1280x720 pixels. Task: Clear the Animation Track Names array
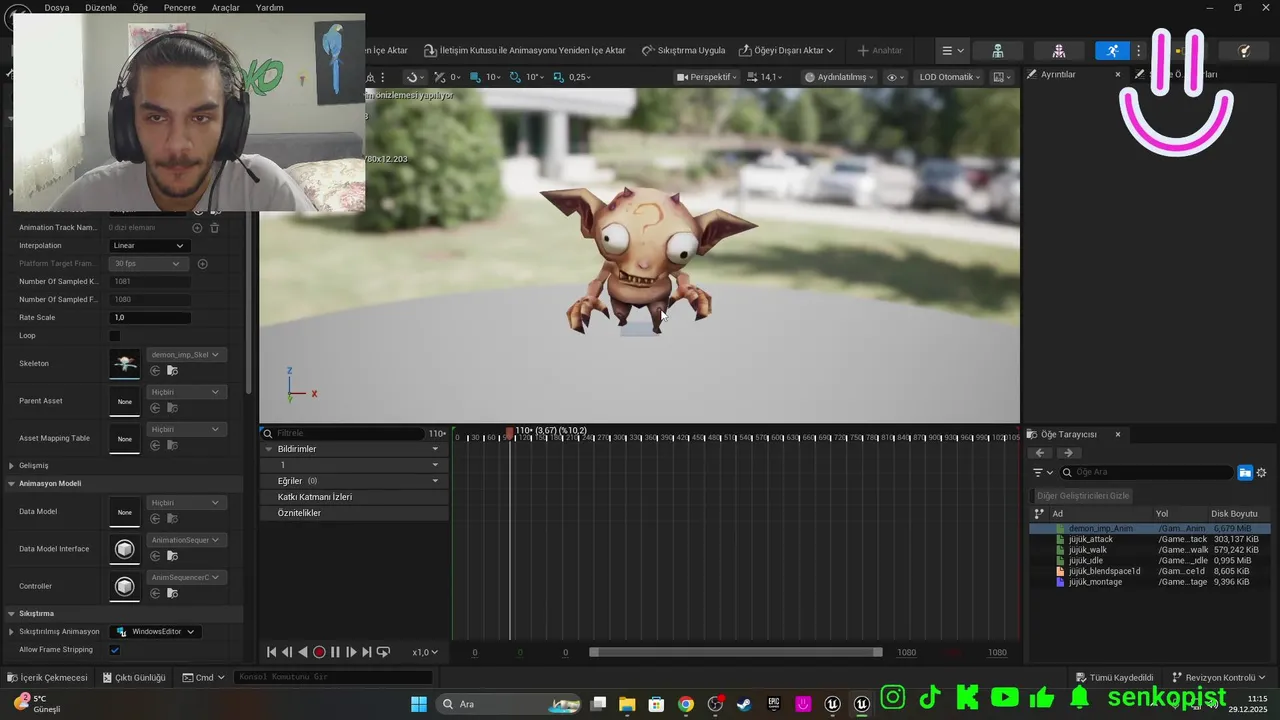[x=214, y=228]
